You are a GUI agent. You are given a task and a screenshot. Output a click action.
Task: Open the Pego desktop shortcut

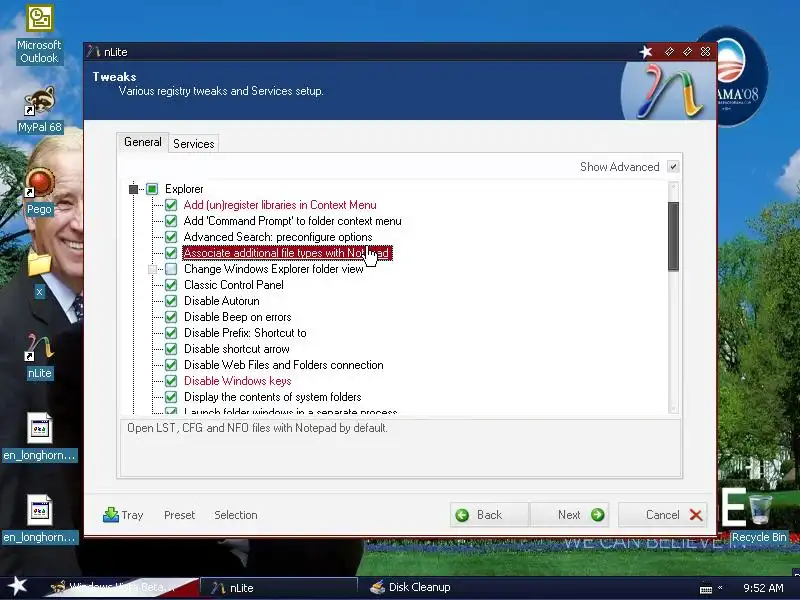point(39,192)
